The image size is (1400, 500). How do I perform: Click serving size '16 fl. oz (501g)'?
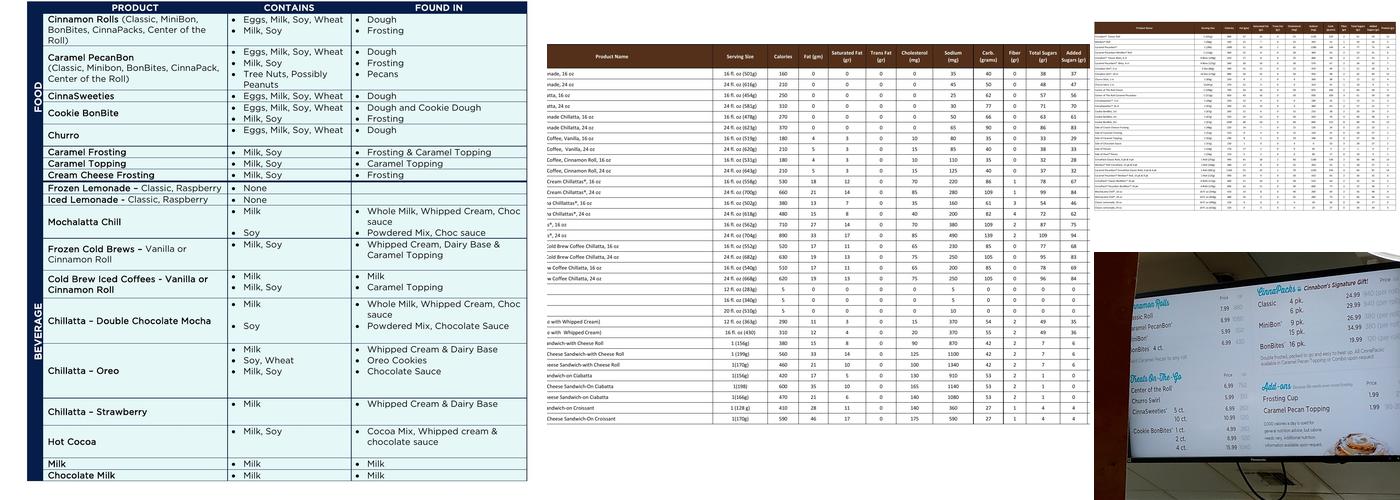(740, 73)
